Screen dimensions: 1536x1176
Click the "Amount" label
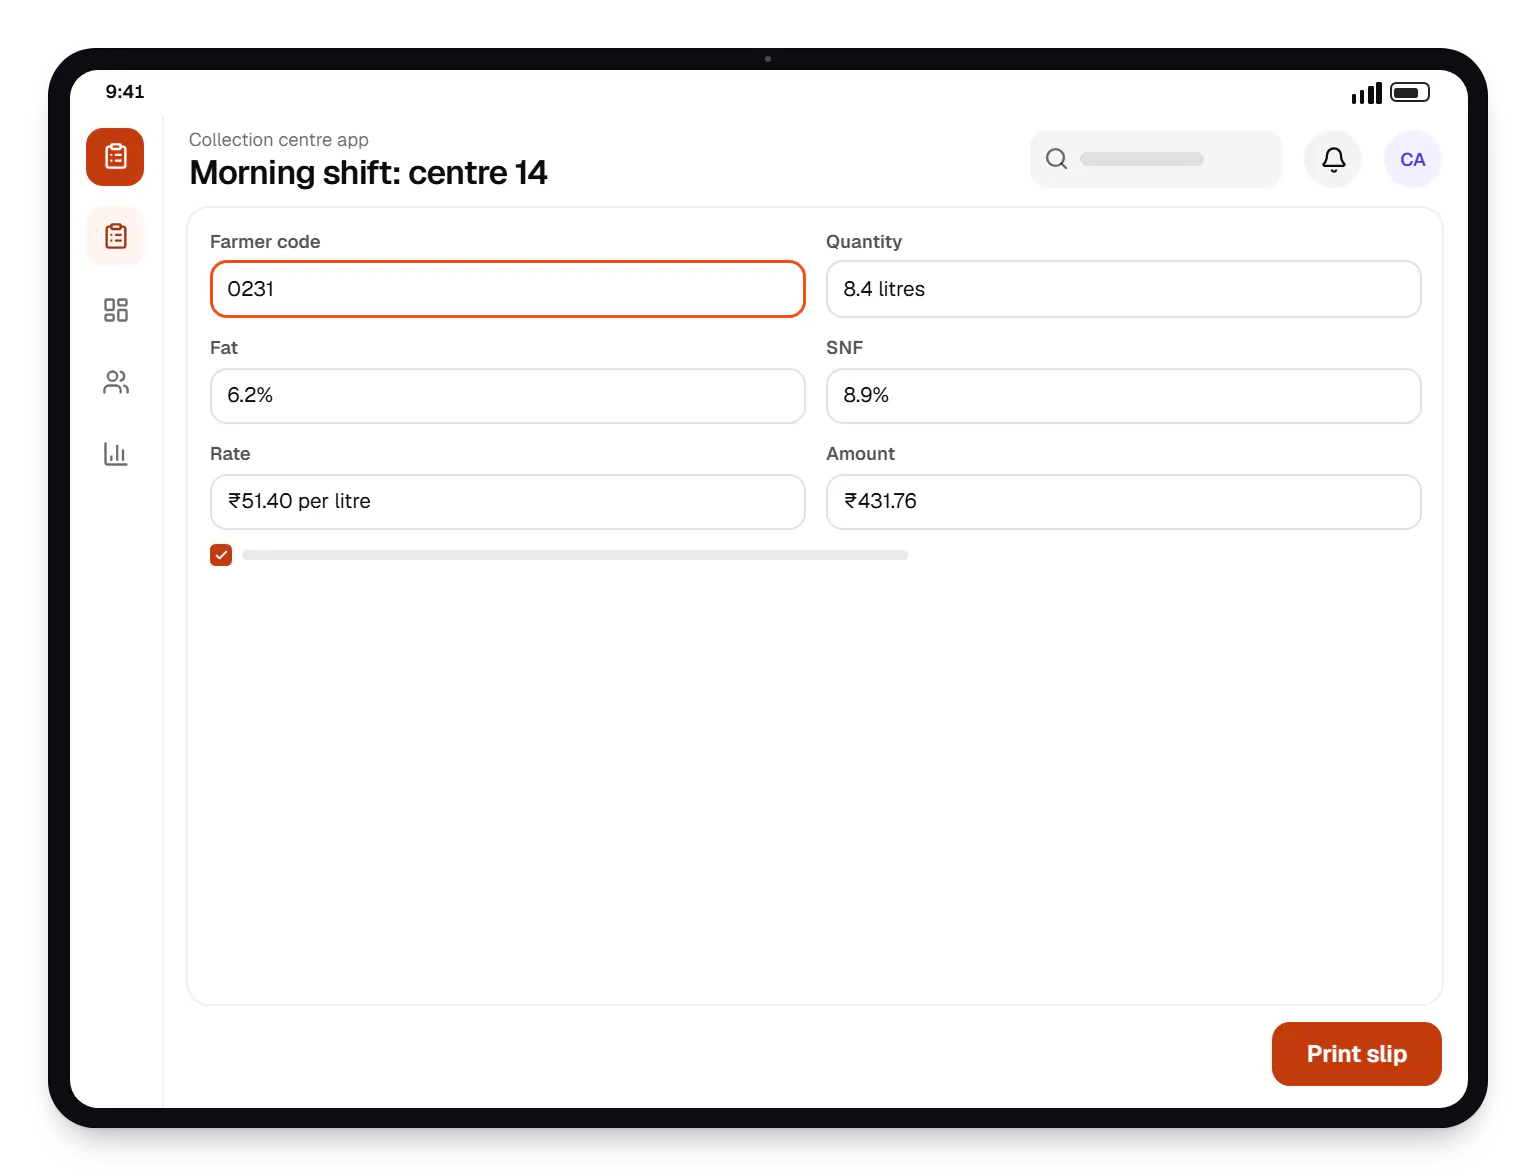860,454
